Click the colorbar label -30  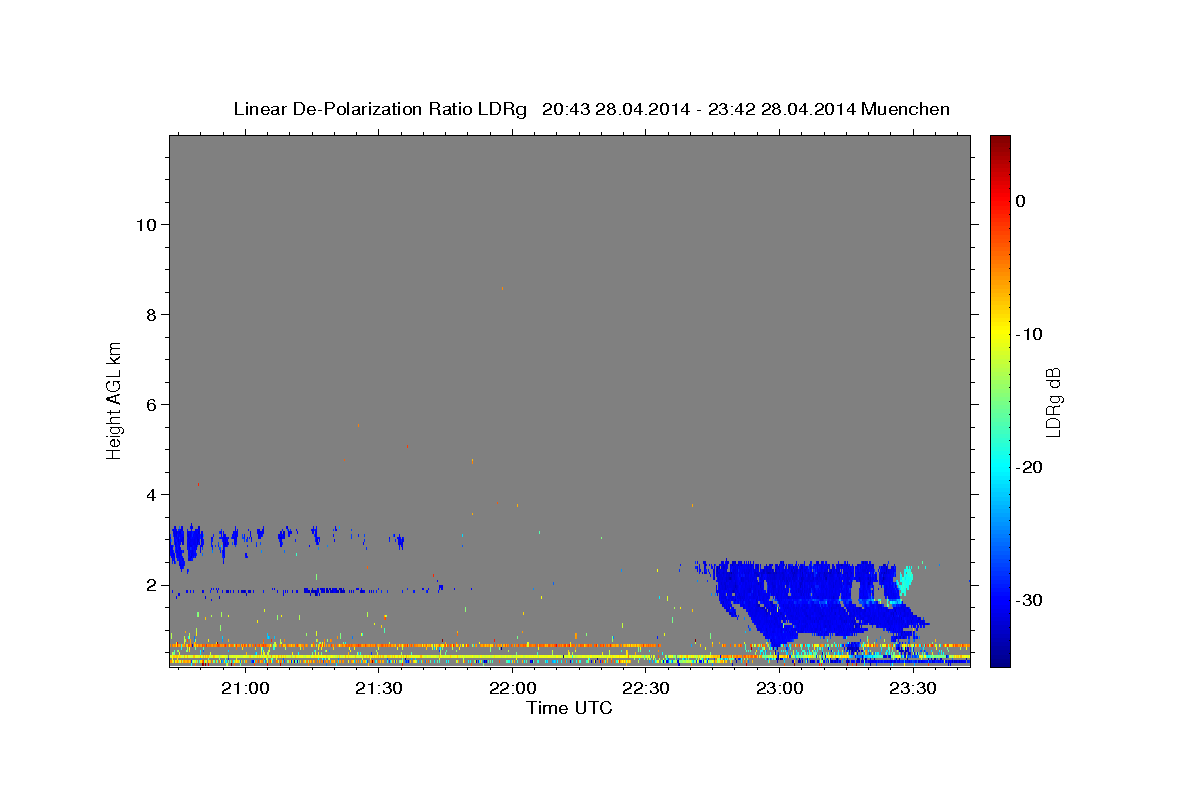coord(1029,600)
